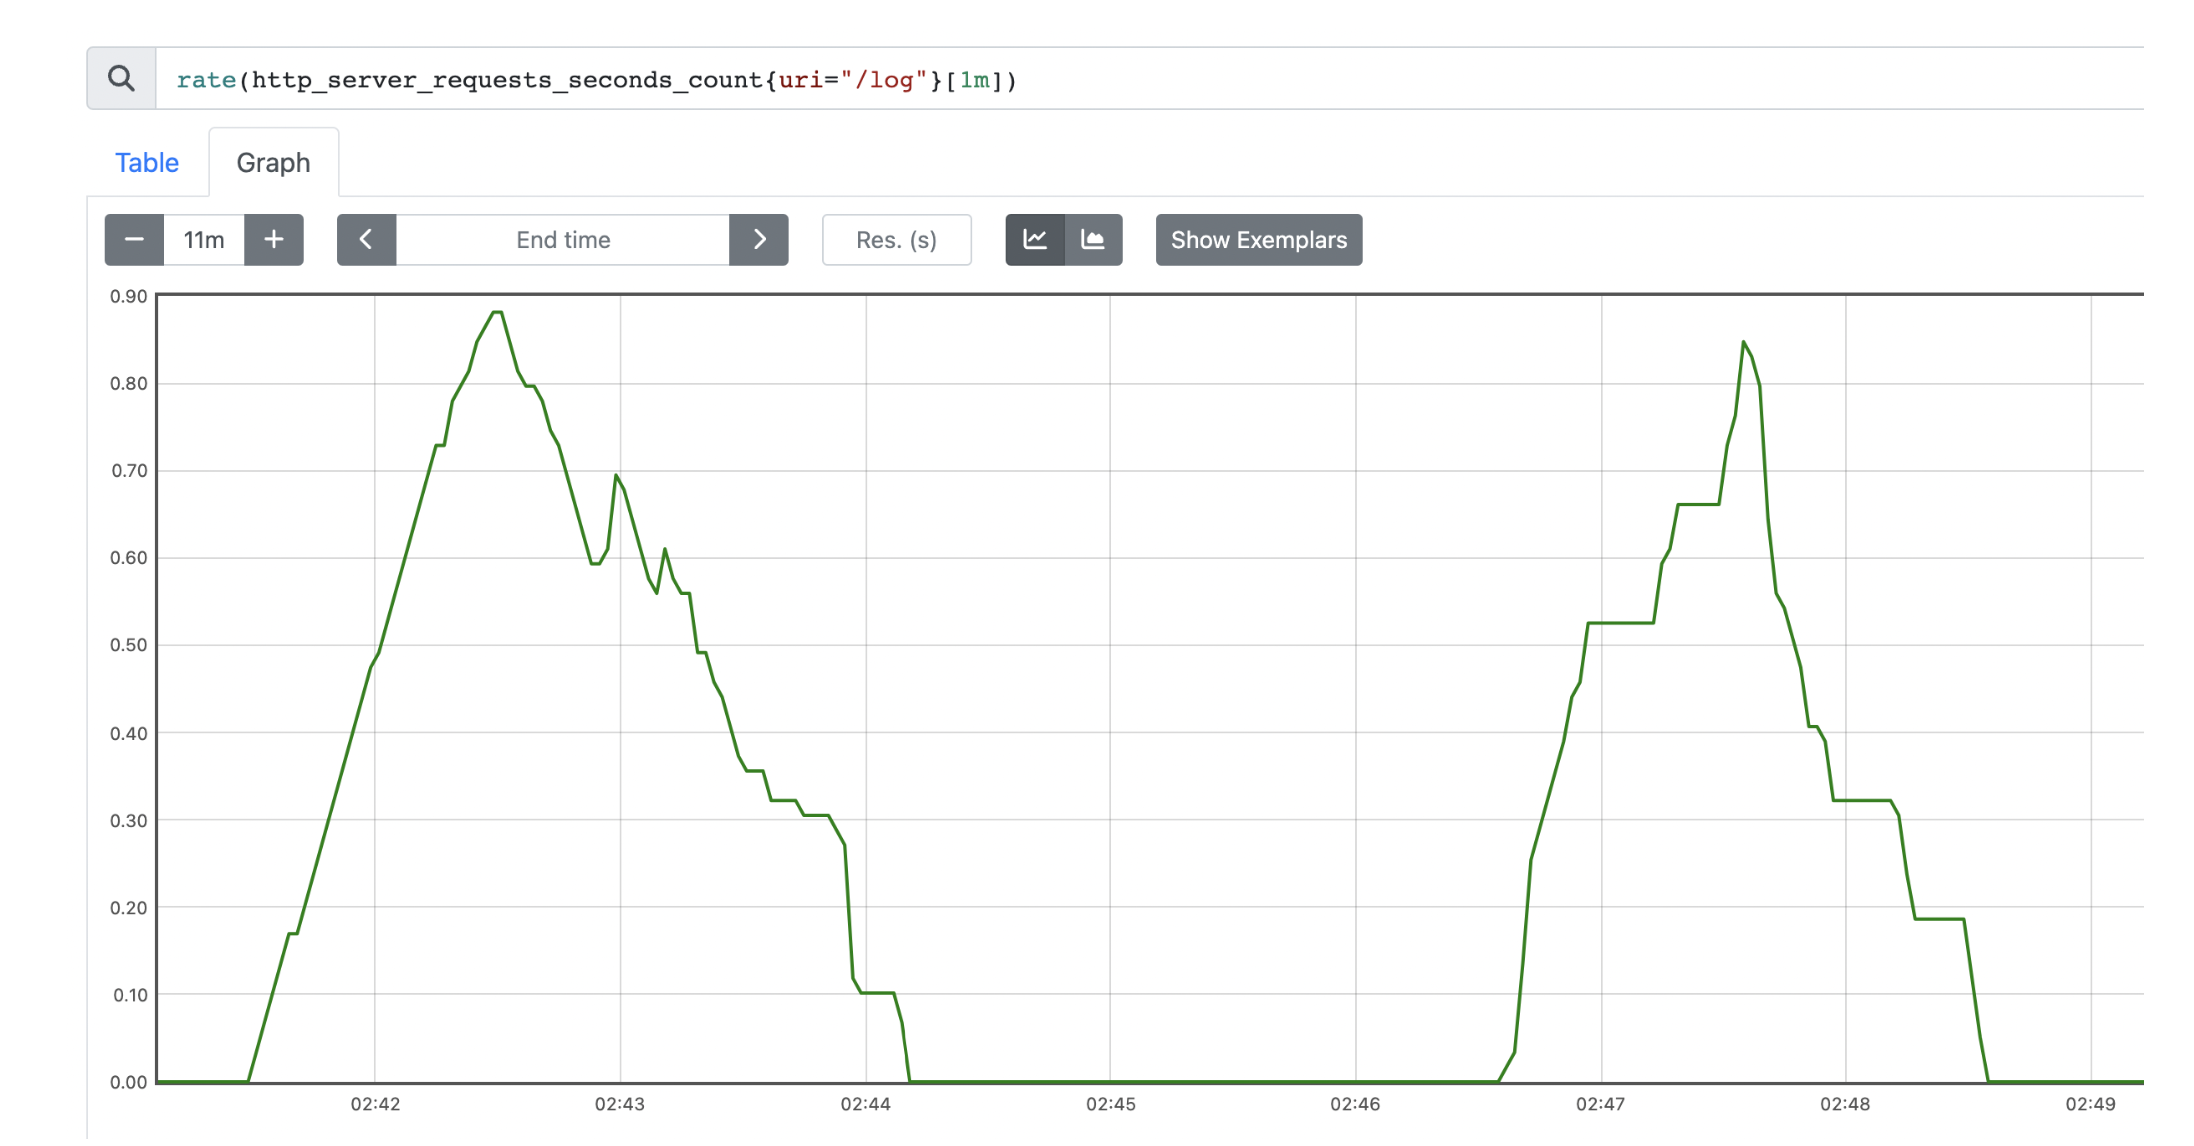Go to next end time using right chevron
This screenshot has width=2194, height=1146.
point(759,240)
